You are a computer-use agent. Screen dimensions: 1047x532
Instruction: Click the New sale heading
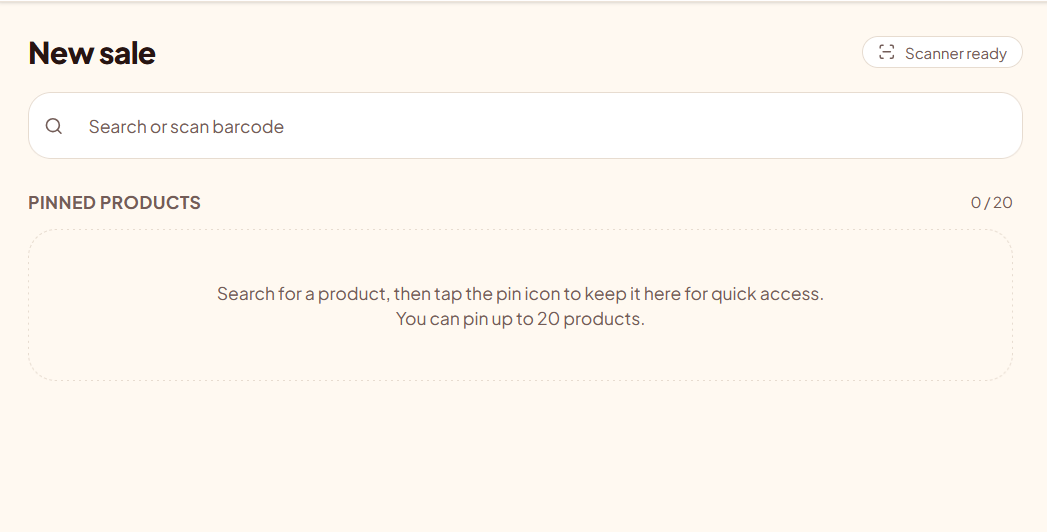pos(91,53)
